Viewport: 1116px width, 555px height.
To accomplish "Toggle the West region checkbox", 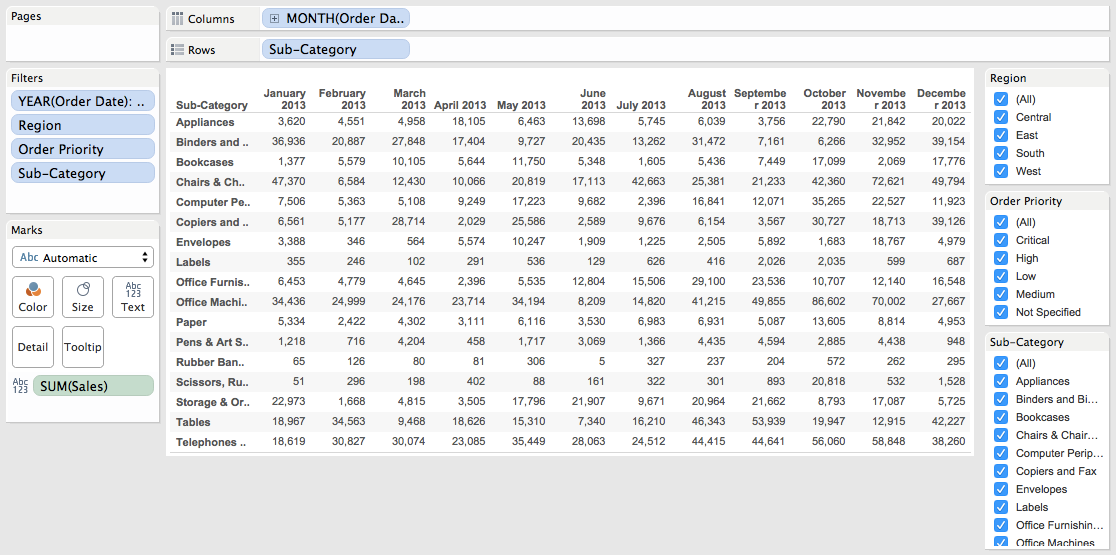I will point(1001,171).
